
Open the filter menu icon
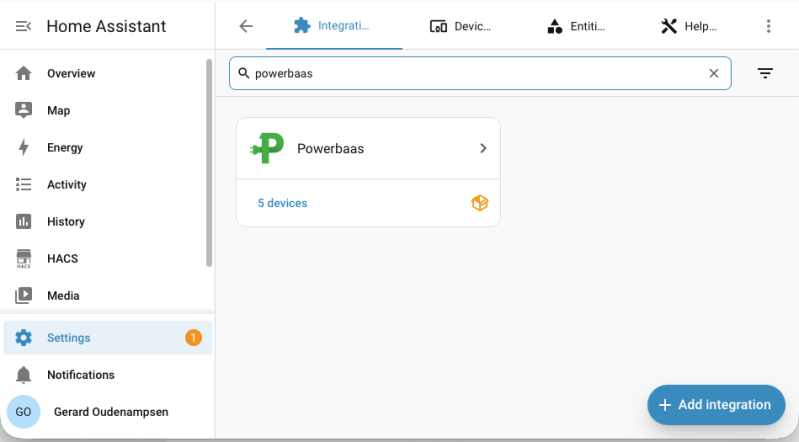pyautogui.click(x=765, y=73)
